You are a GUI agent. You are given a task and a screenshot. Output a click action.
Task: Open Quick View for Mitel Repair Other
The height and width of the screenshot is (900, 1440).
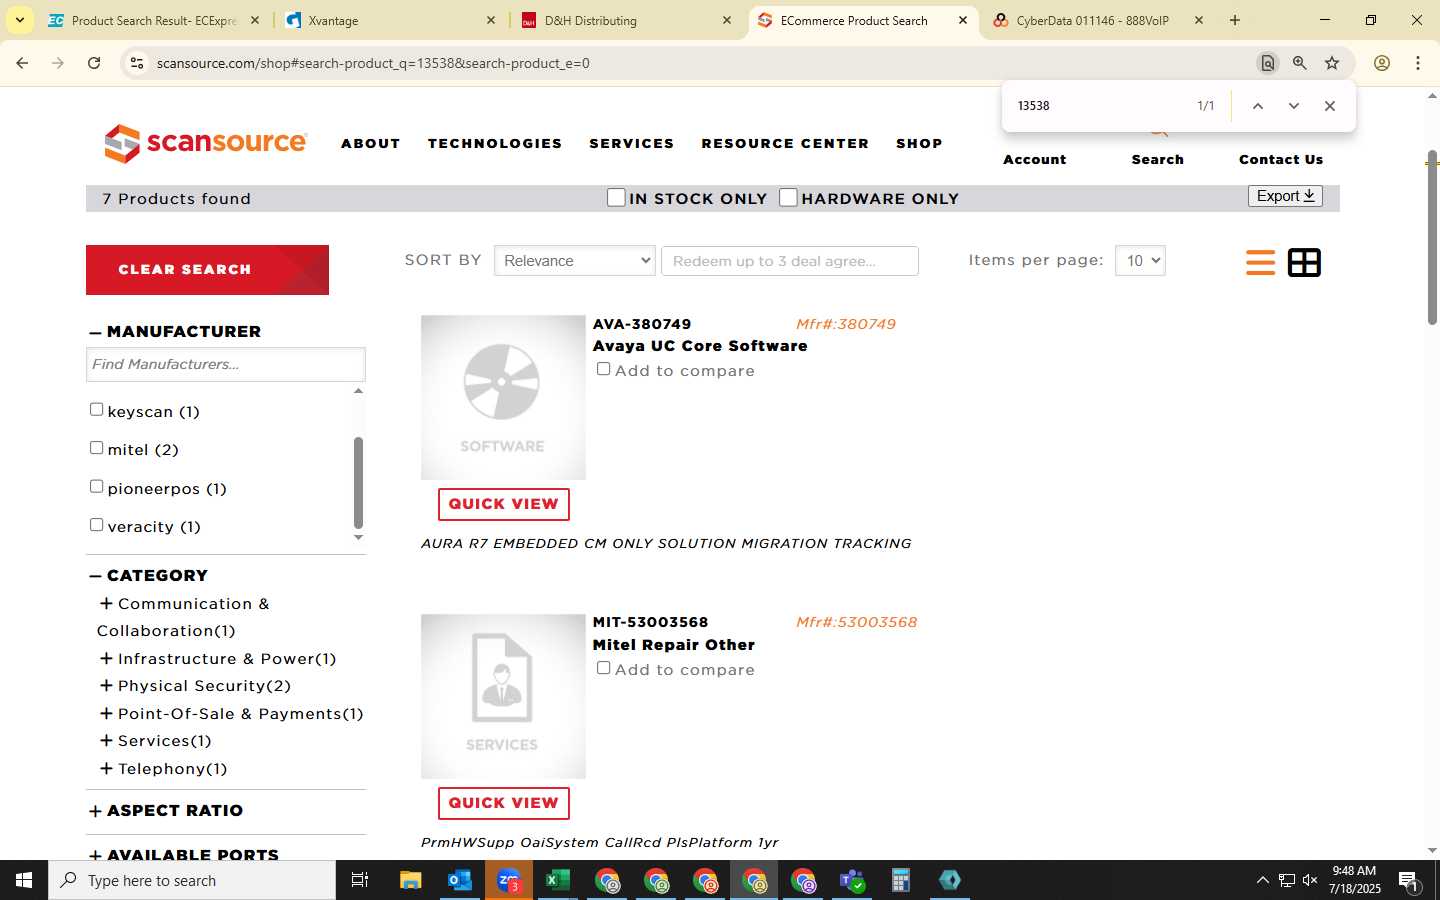click(503, 803)
